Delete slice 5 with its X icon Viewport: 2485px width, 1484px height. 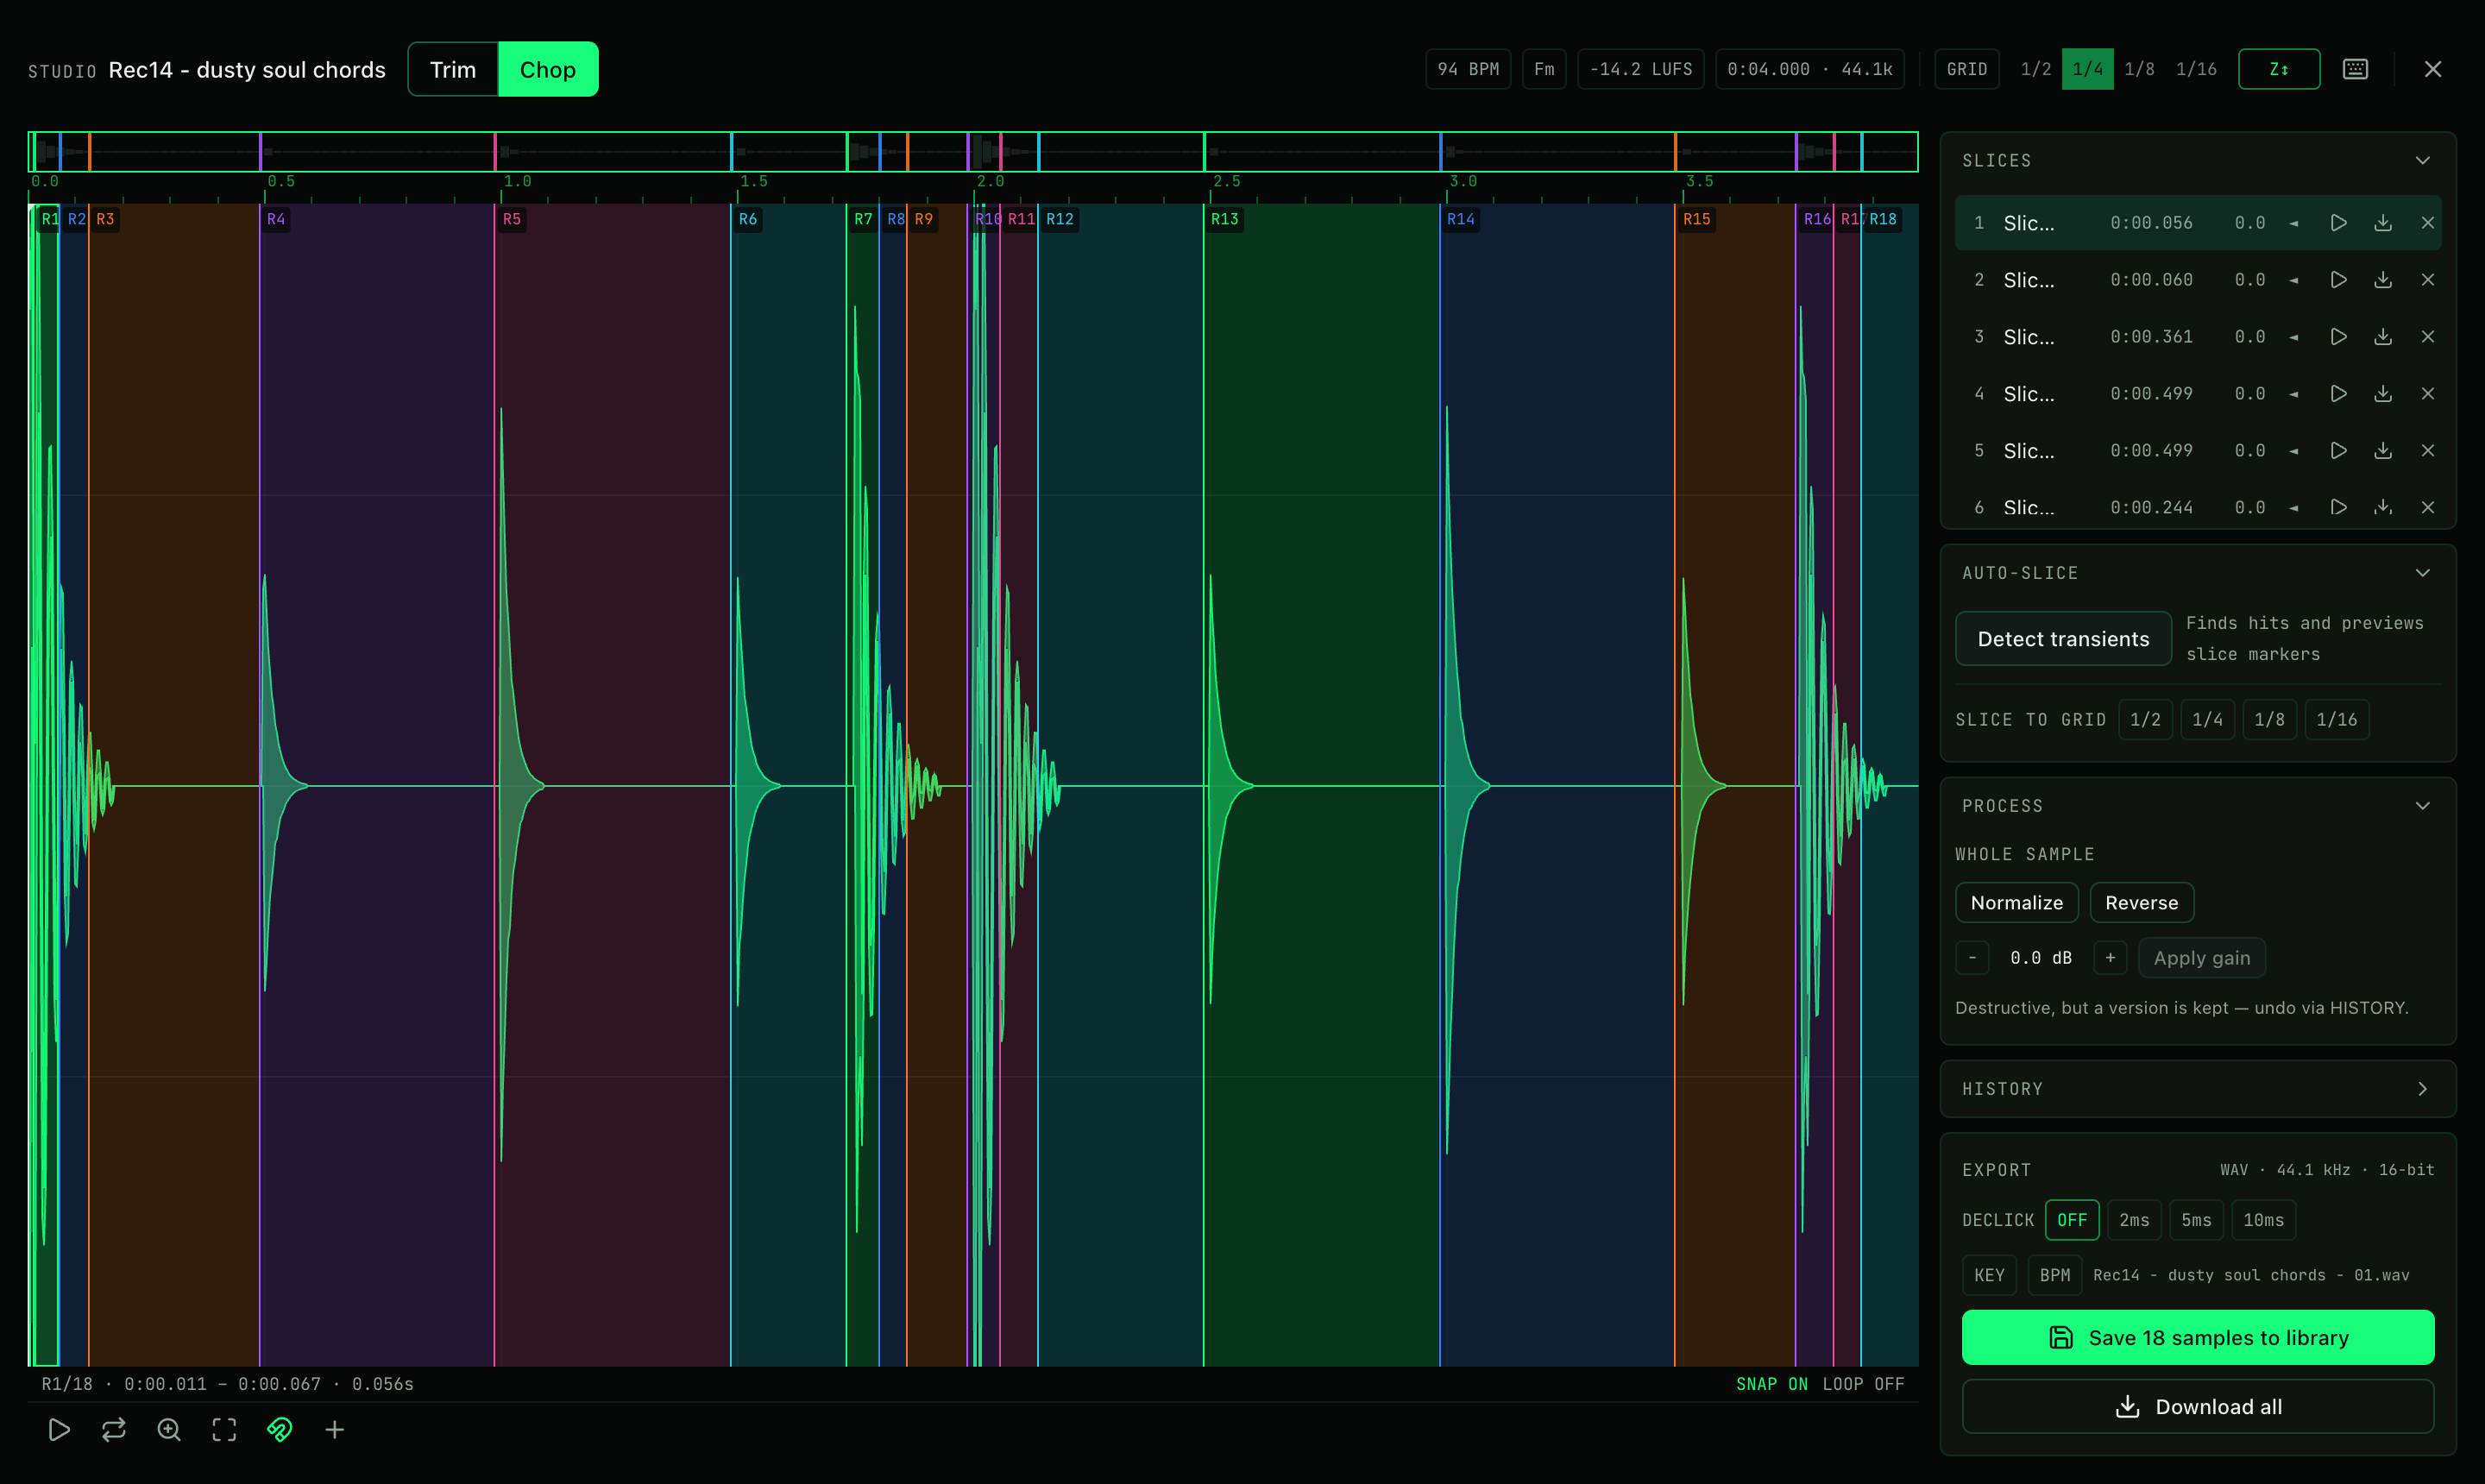click(2428, 451)
